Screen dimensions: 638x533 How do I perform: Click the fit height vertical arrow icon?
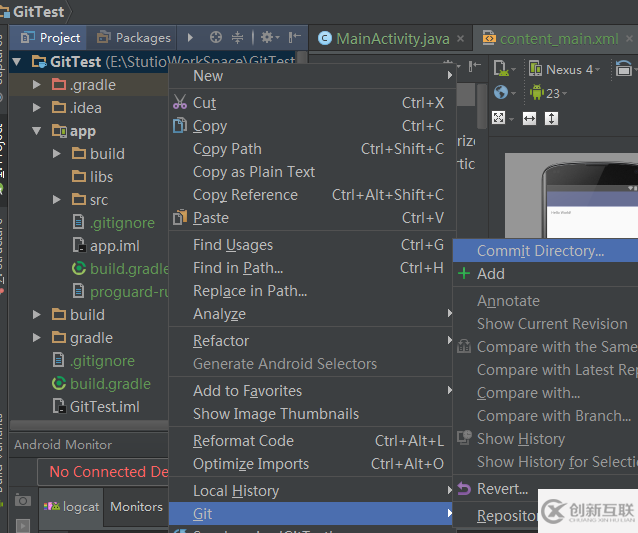point(551,118)
